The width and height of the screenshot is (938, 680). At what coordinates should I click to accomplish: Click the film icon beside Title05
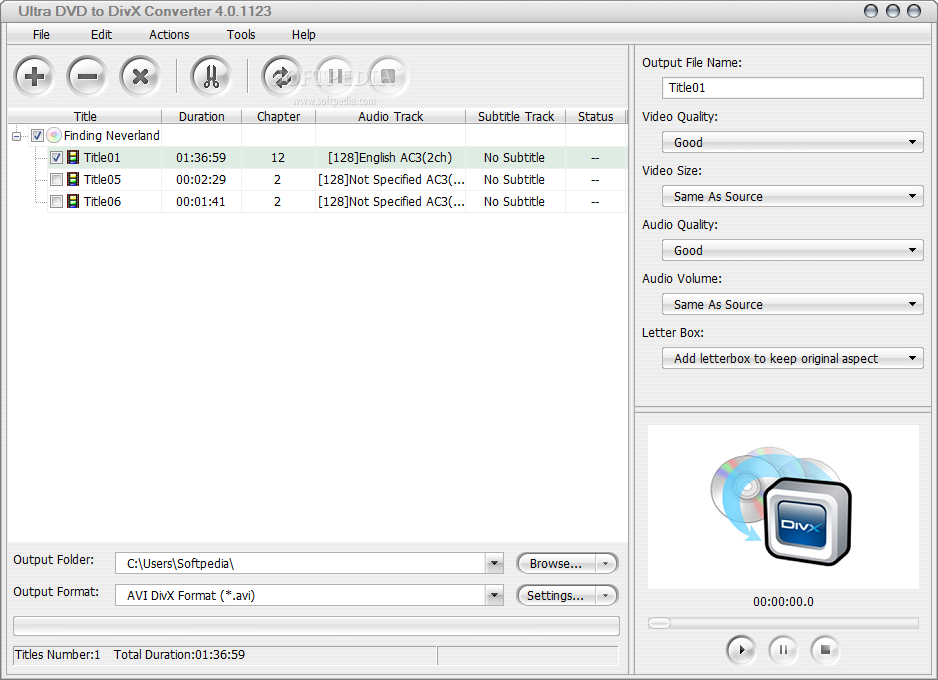(73, 179)
